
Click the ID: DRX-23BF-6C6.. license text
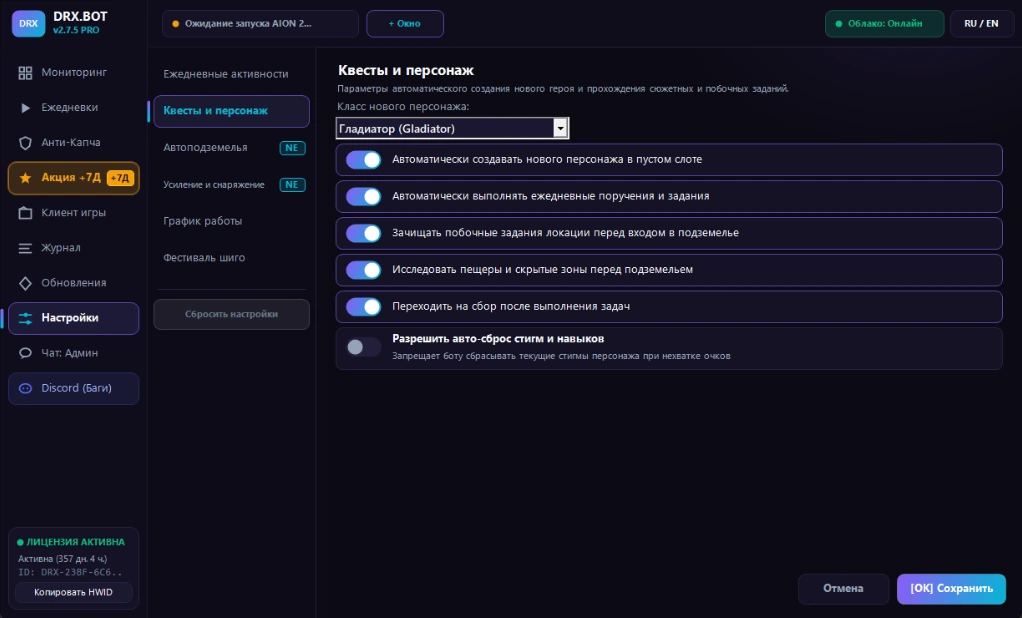coord(70,572)
